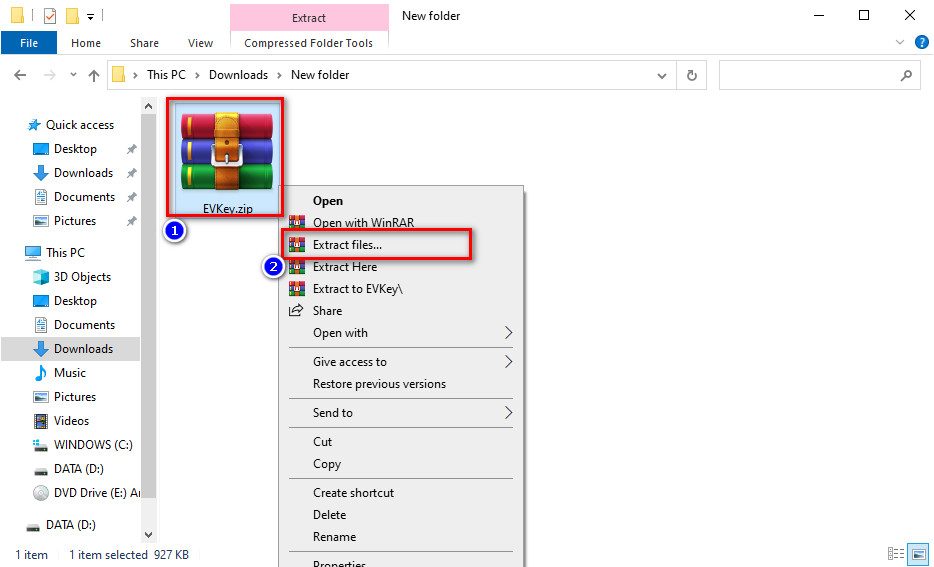Open the View ribbon tab

[x=200, y=43]
